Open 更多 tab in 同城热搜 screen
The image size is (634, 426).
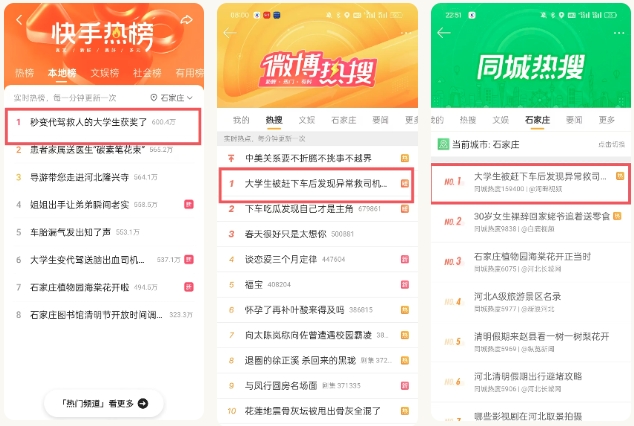(607, 120)
